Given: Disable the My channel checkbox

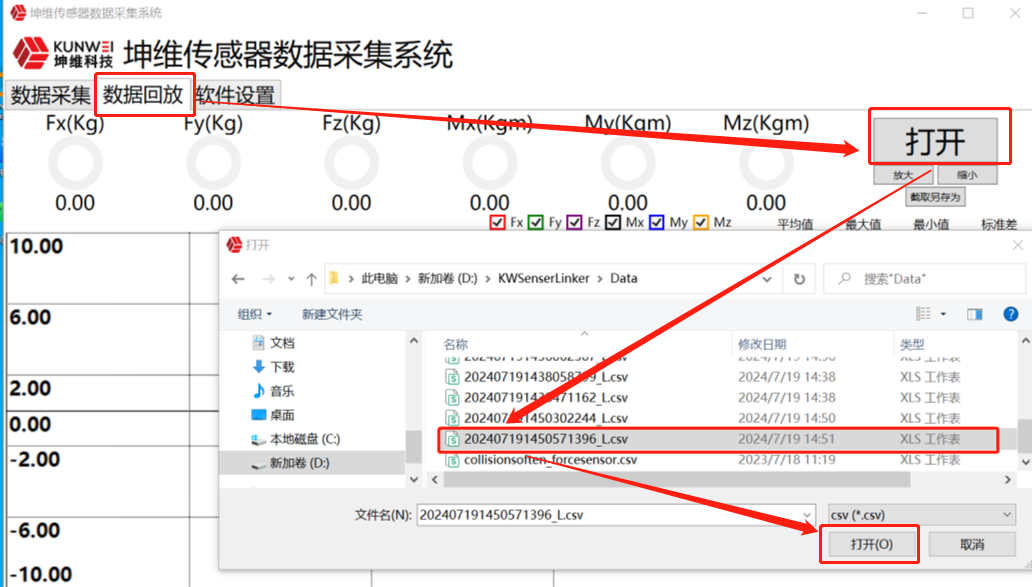Looking at the screenshot, I should click(x=656, y=223).
